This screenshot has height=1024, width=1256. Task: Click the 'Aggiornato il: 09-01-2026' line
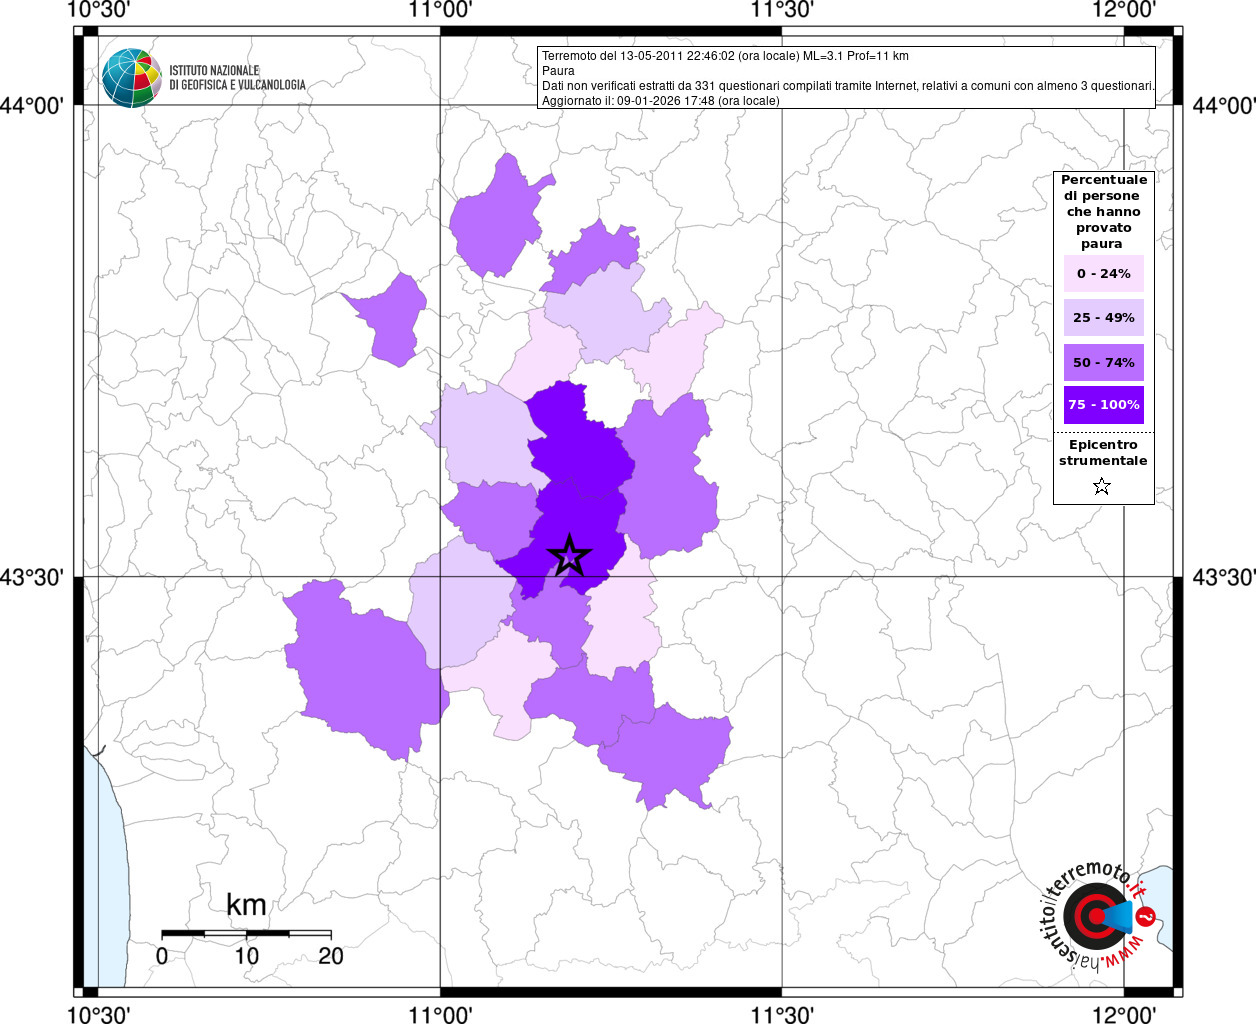660,101
